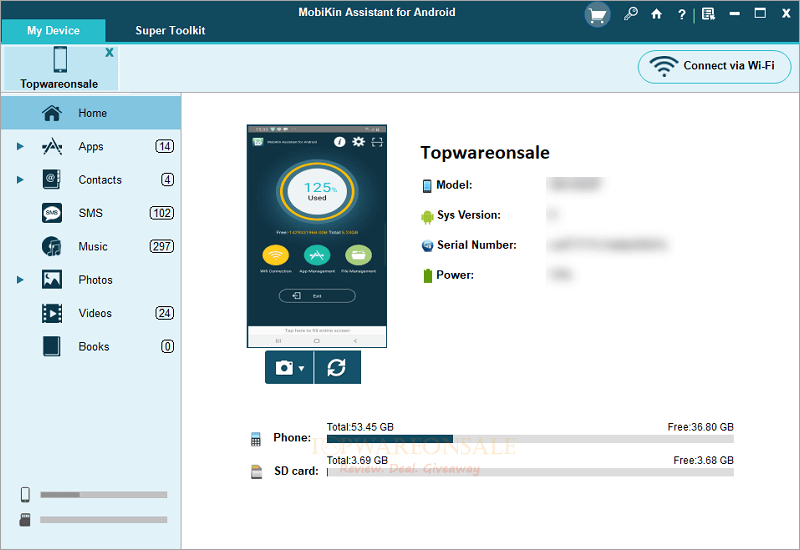
Task: Click the SD card storage usage bar
Action: 530,472
